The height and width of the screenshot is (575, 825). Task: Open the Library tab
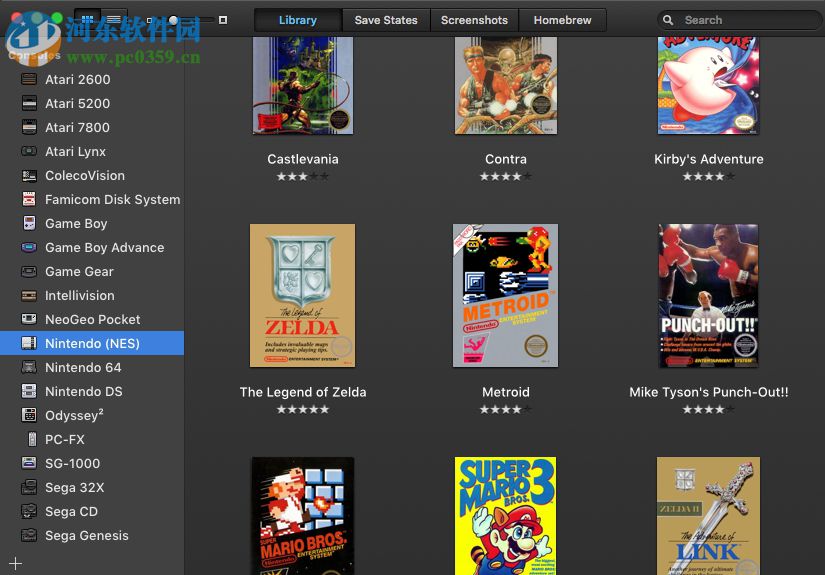(298, 20)
